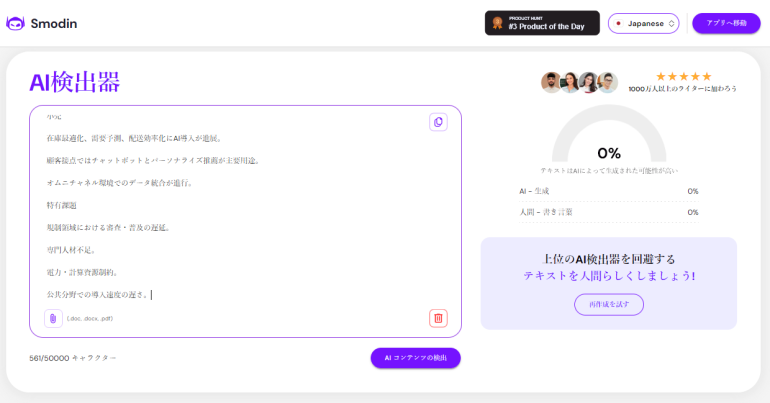Click the last user avatar with glasses
This screenshot has height=403, width=770.
(x=608, y=82)
